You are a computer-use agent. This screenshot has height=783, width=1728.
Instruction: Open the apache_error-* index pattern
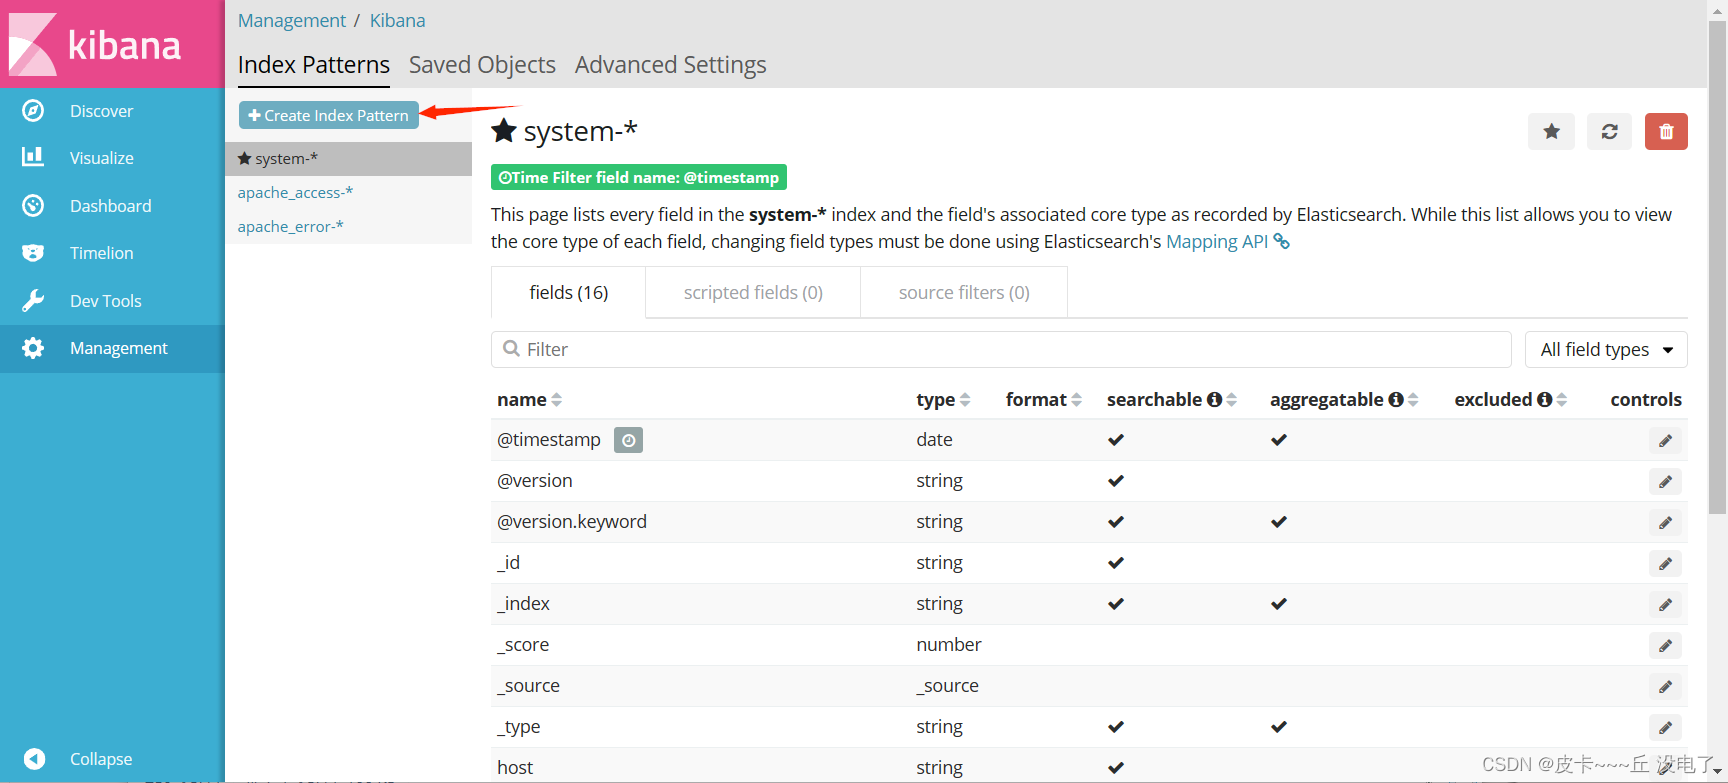[290, 226]
